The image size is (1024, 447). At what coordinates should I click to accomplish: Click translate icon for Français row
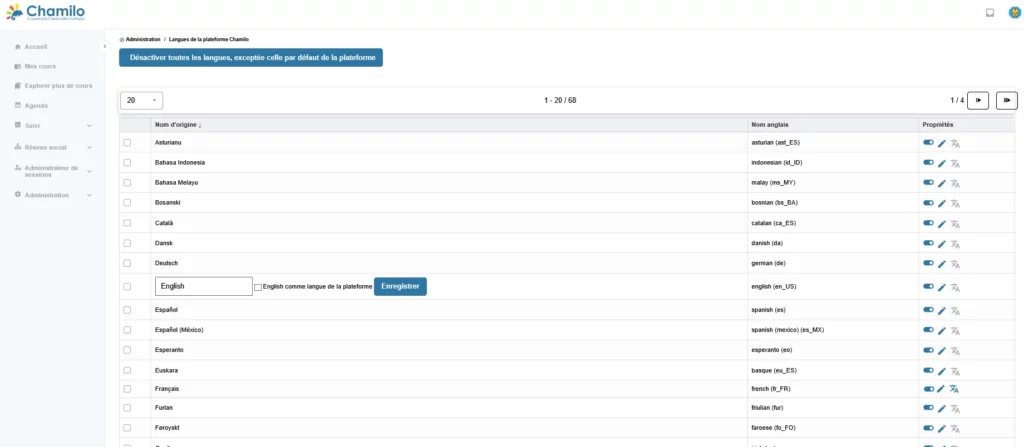955,389
